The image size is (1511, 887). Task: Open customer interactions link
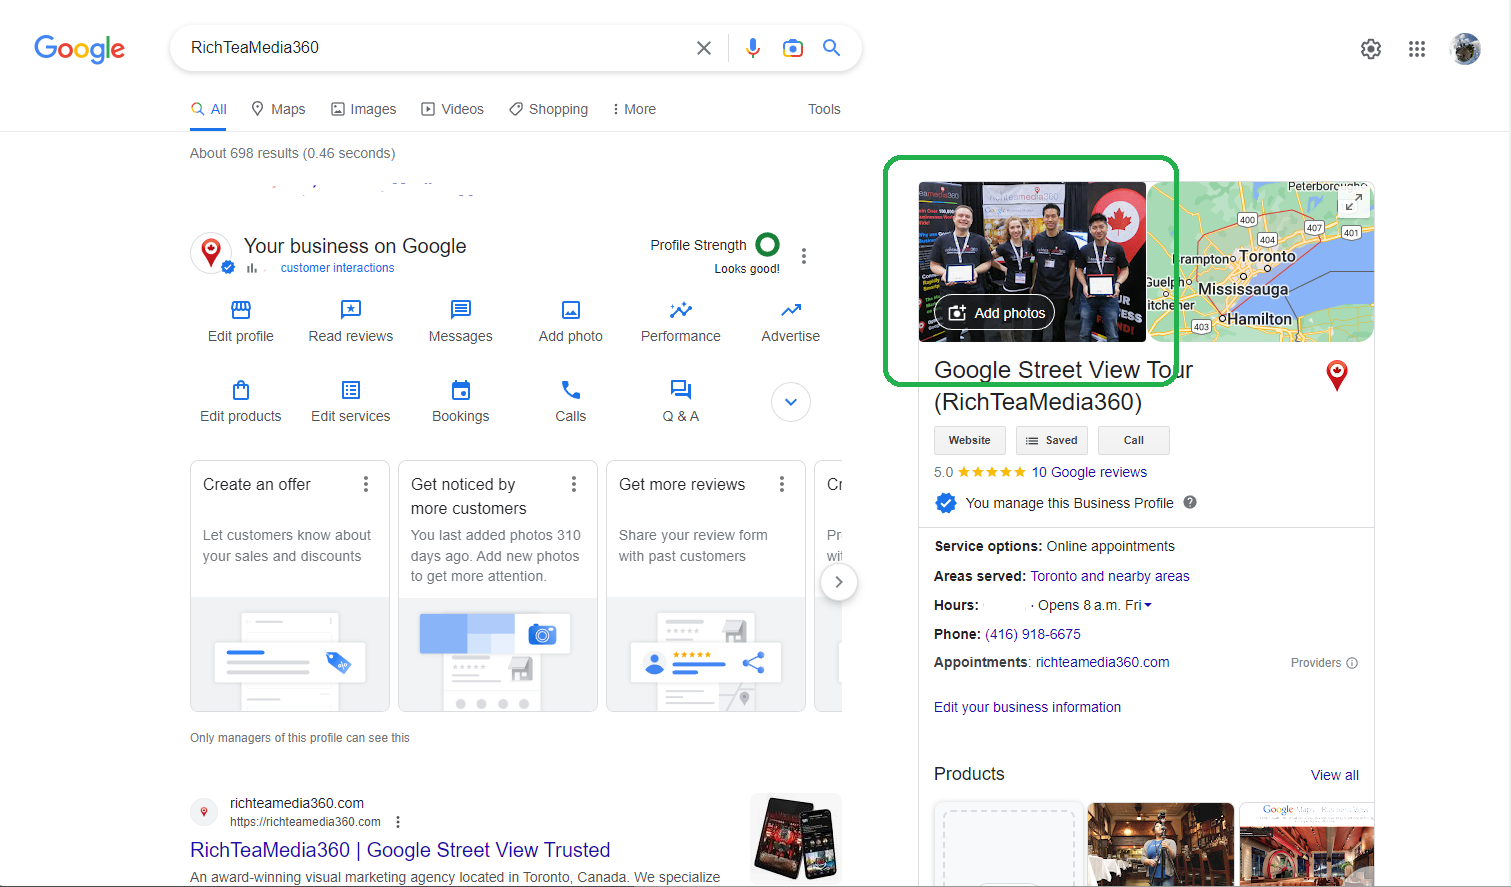[x=337, y=268]
